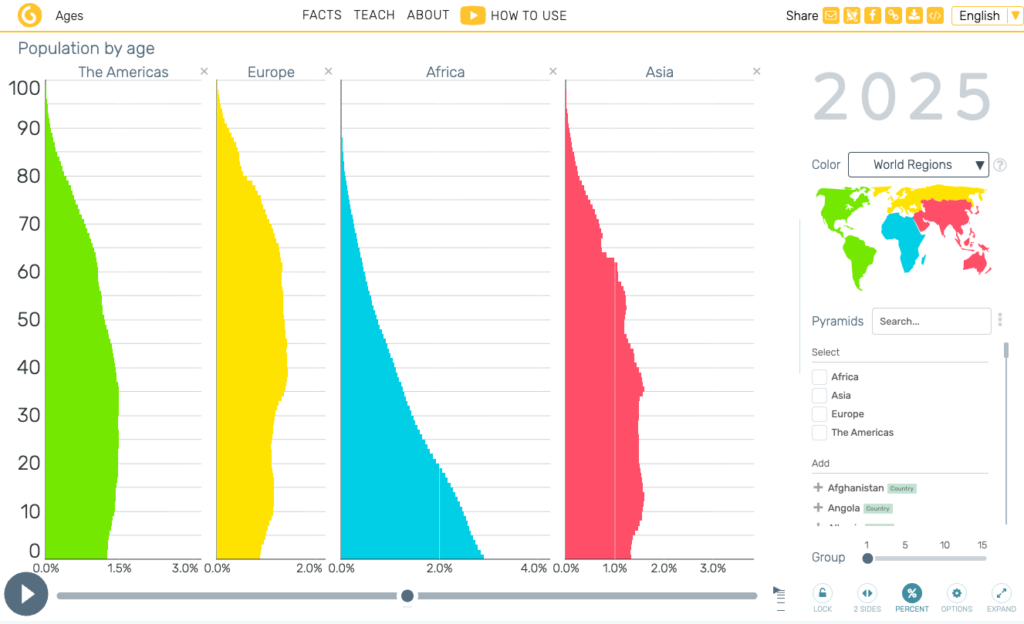The width and height of the screenshot is (1024, 624).
Task: Click the Africa pyramid title
Action: (445, 72)
